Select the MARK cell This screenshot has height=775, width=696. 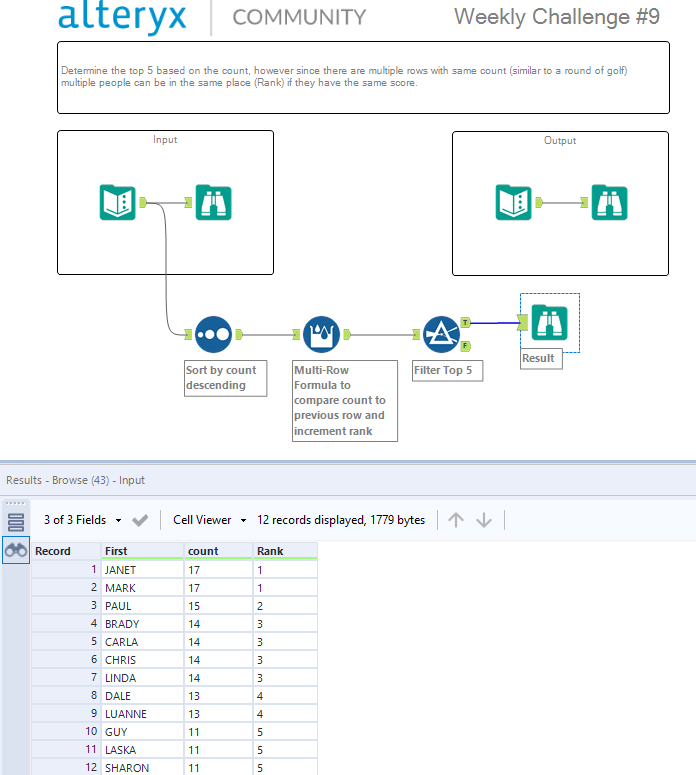tap(142, 588)
